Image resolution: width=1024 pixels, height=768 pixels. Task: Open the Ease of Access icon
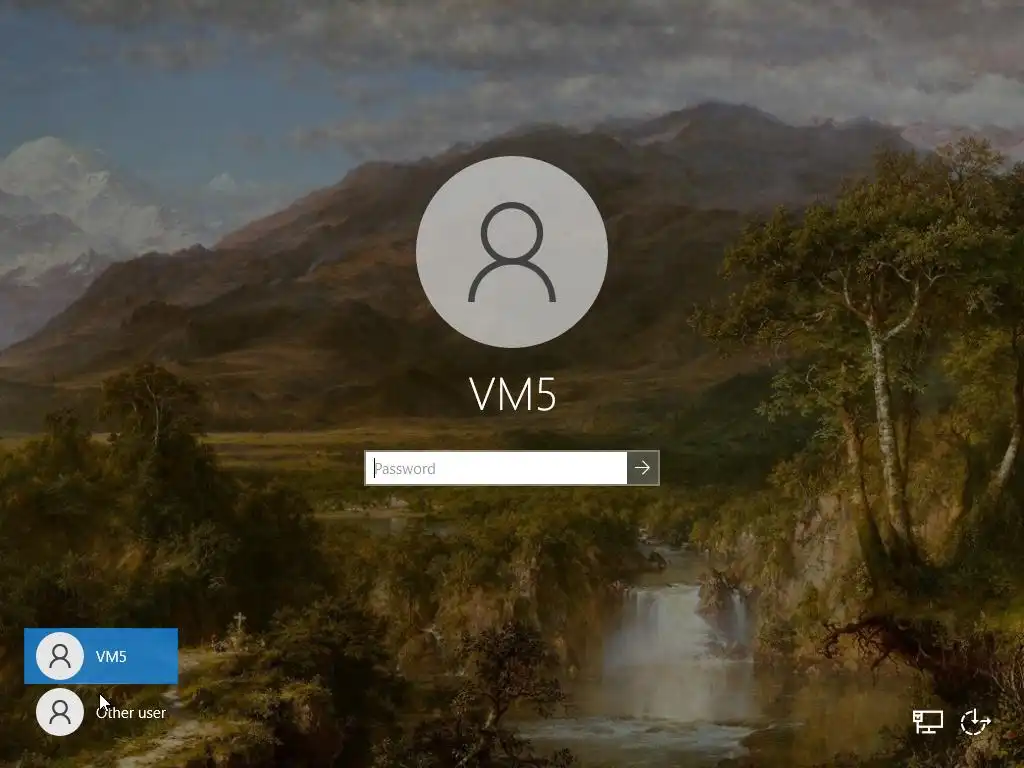(976, 722)
